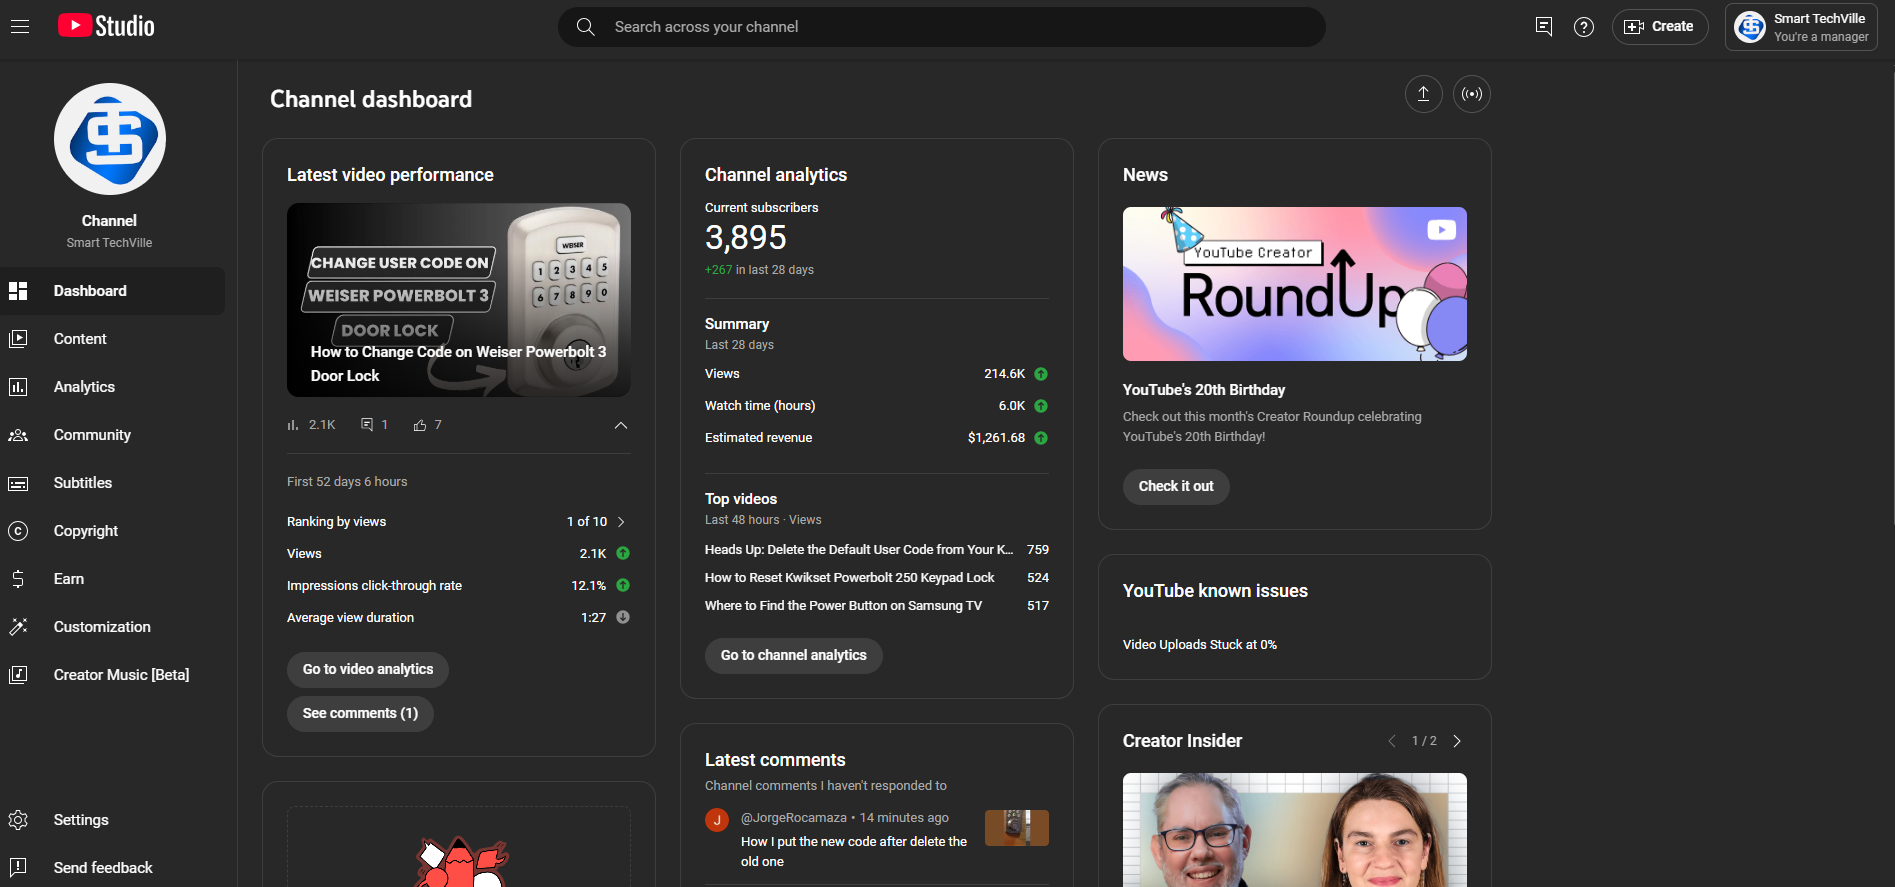Click the Community people icon
Screen dimensions: 1895x887
(x=18, y=435)
